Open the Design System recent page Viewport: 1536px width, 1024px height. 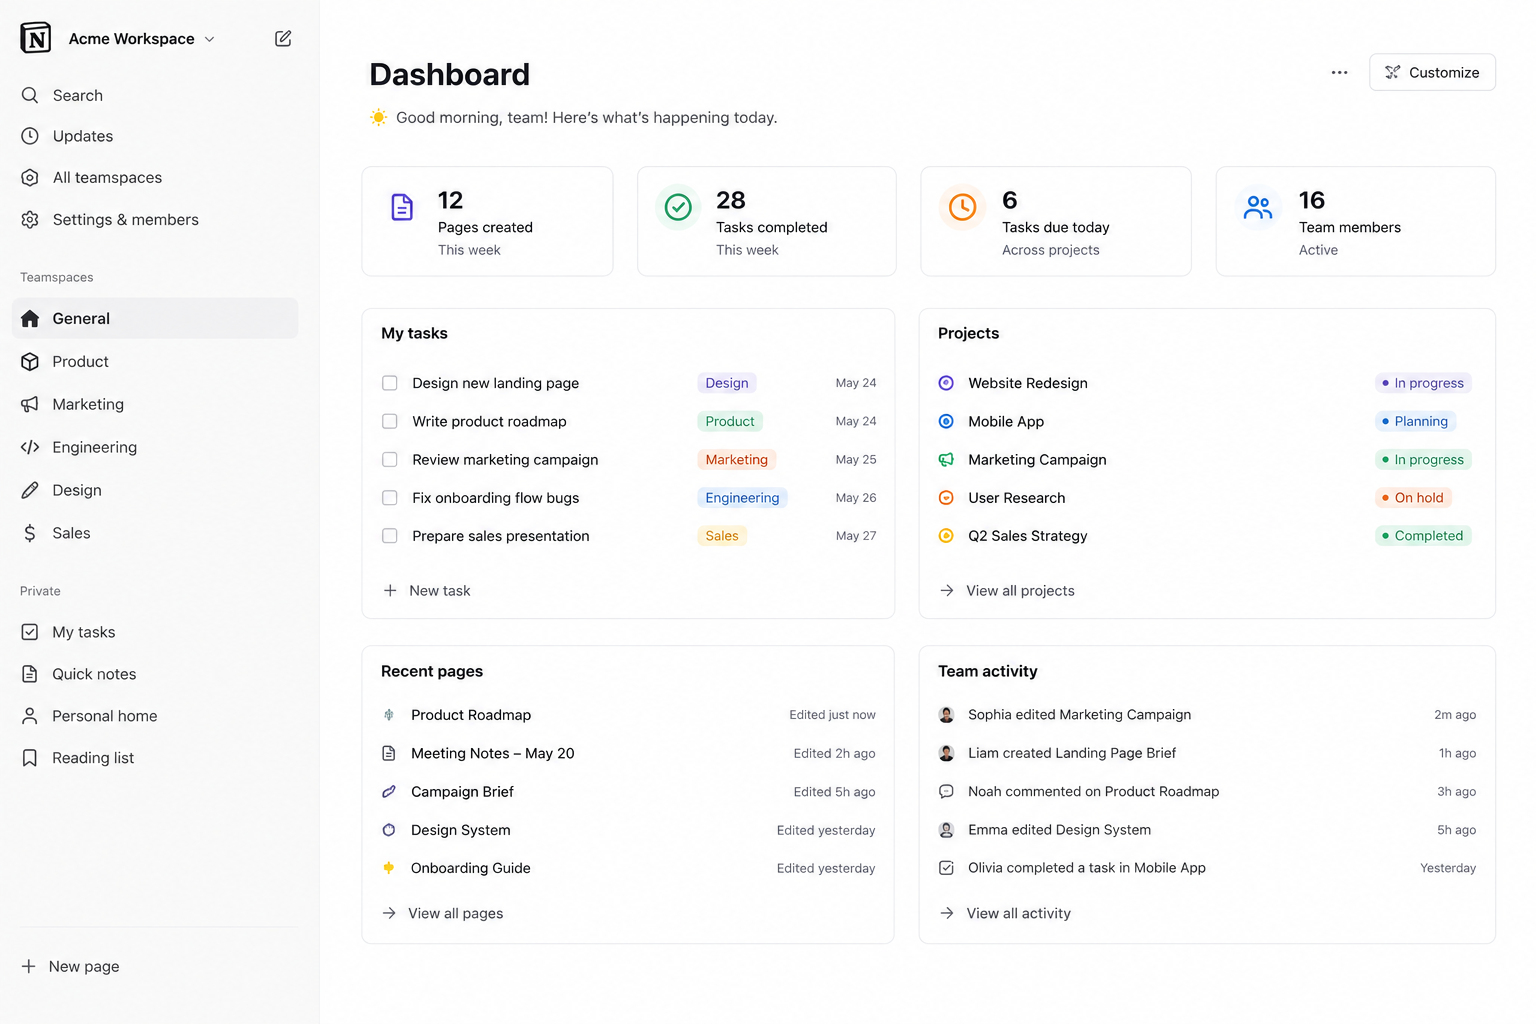[628, 830]
